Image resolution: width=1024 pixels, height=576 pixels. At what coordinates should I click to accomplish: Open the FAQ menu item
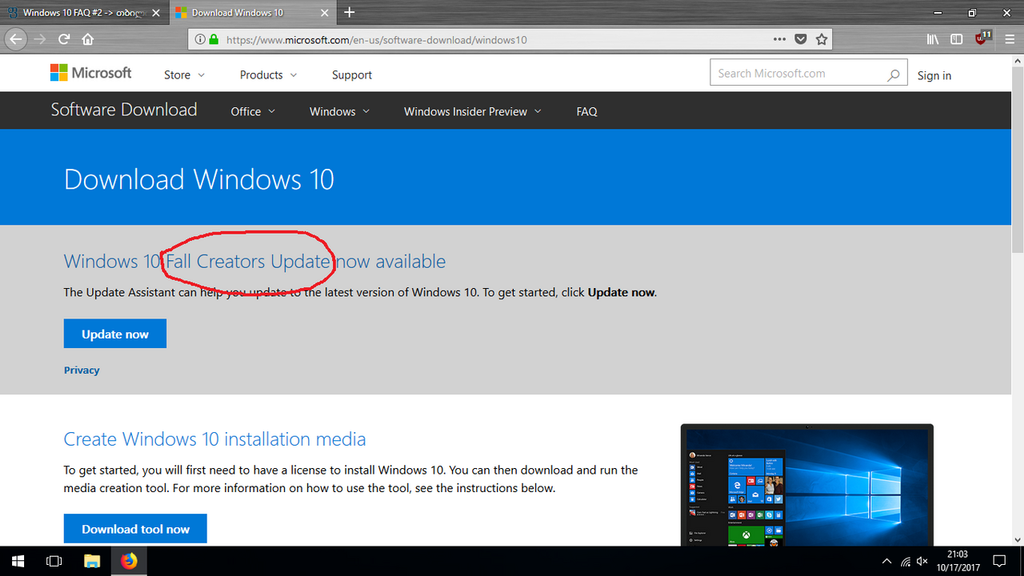(586, 112)
